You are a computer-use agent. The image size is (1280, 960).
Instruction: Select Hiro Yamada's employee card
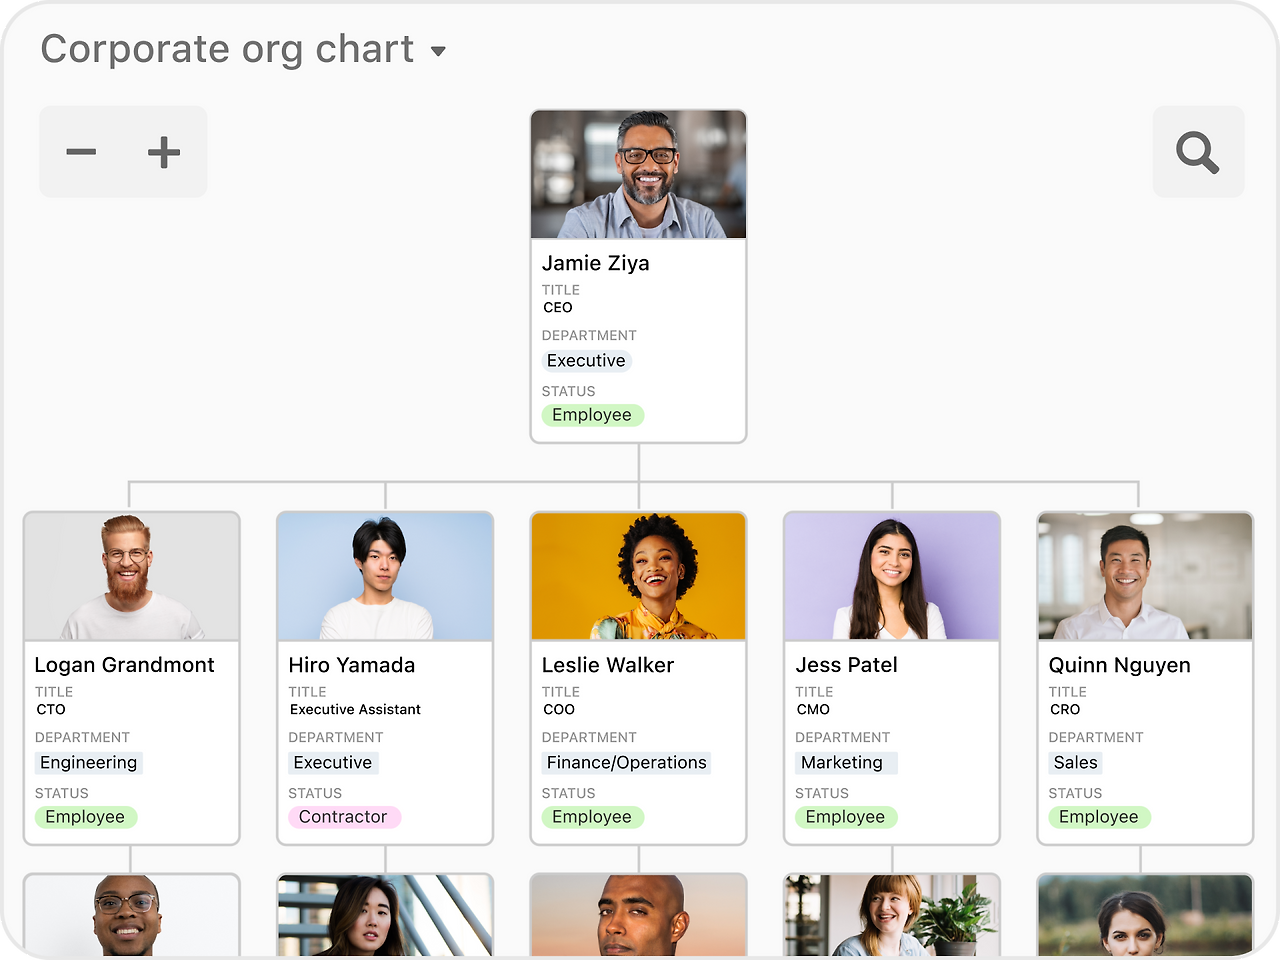(x=385, y=678)
